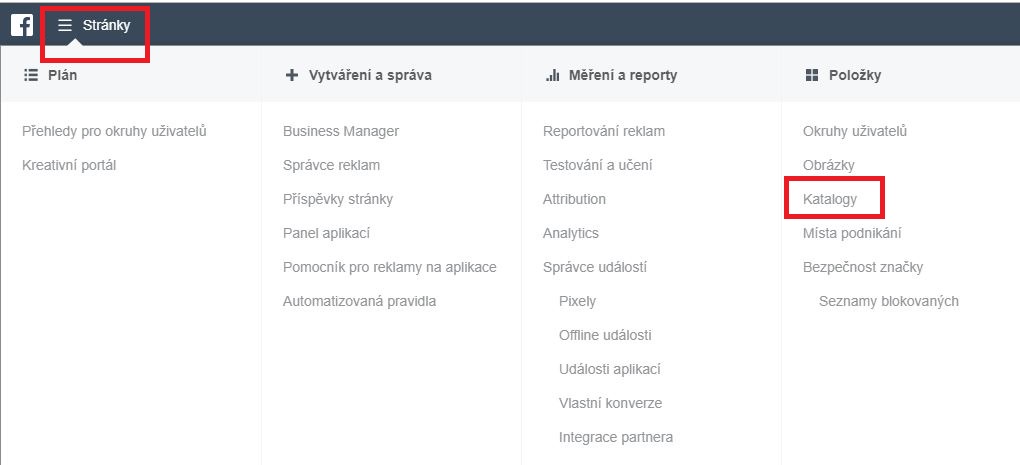Select Pixely under Správce událostí
The image size is (1020, 465).
click(x=577, y=301)
